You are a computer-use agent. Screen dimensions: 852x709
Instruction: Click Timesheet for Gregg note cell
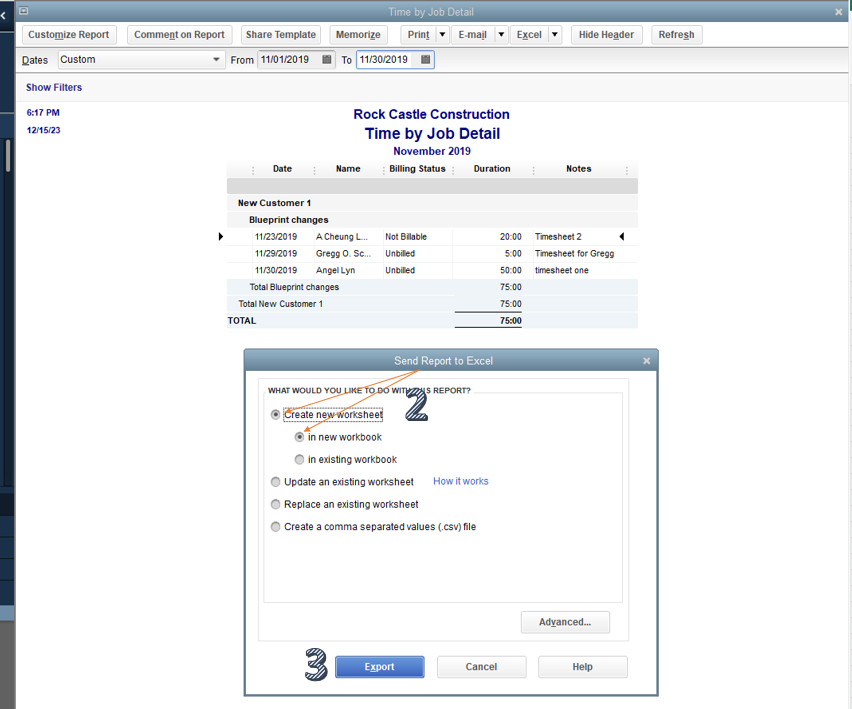point(574,254)
